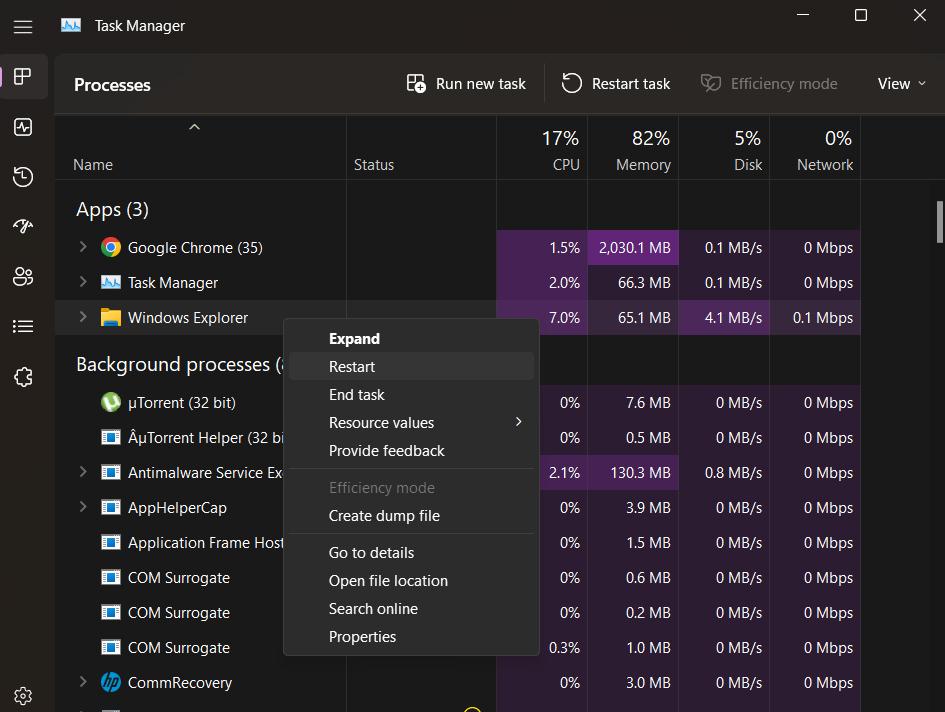This screenshot has height=712, width=945.
Task: Click the Run new task button
Action: (x=466, y=84)
